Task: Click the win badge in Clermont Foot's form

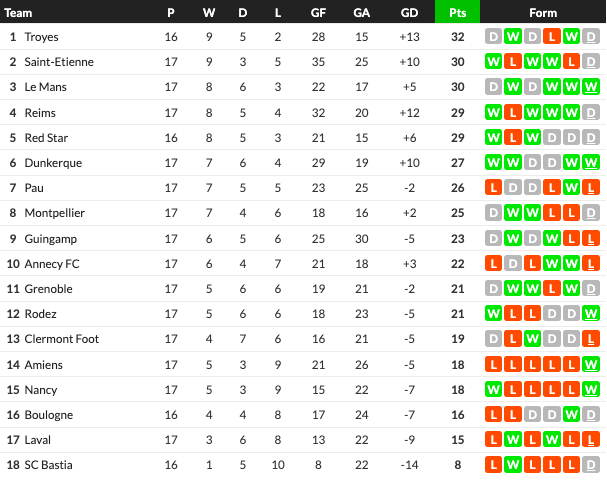Action: coord(533,338)
